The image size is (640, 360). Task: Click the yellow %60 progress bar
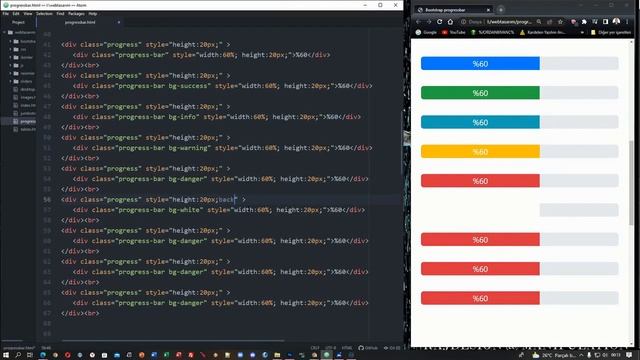[x=480, y=151]
